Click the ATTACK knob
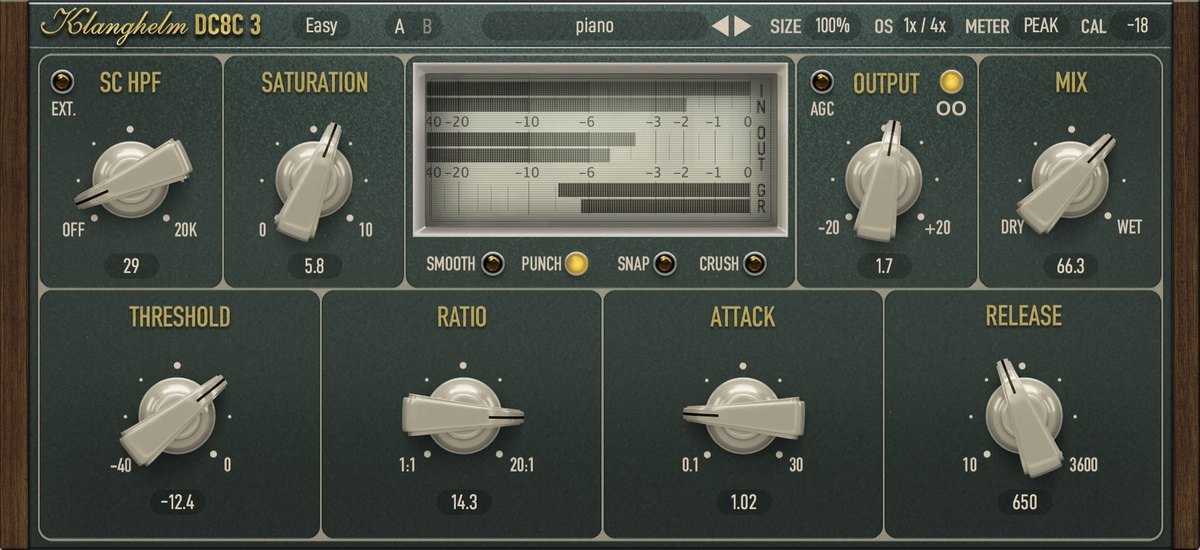Viewport: 1200px width, 550px height. pos(743,415)
